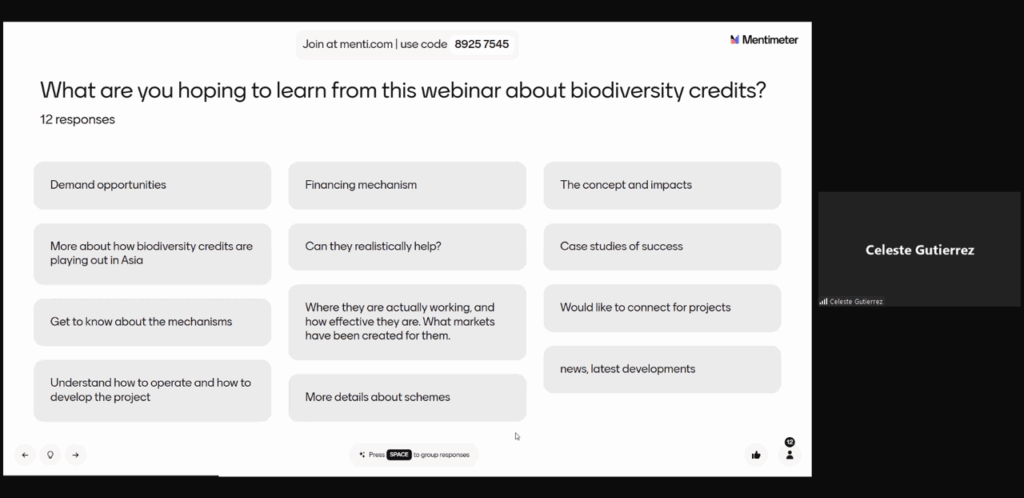Screen dimensions: 1024x498
Task: Click the "Financing mechanism" response card
Action: pos(407,185)
